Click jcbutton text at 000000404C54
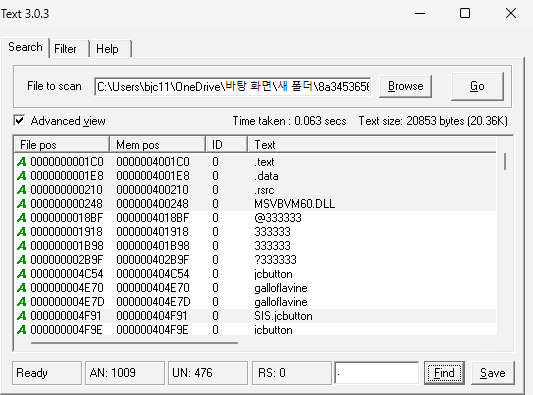The width and height of the screenshot is (533, 395). 273,274
